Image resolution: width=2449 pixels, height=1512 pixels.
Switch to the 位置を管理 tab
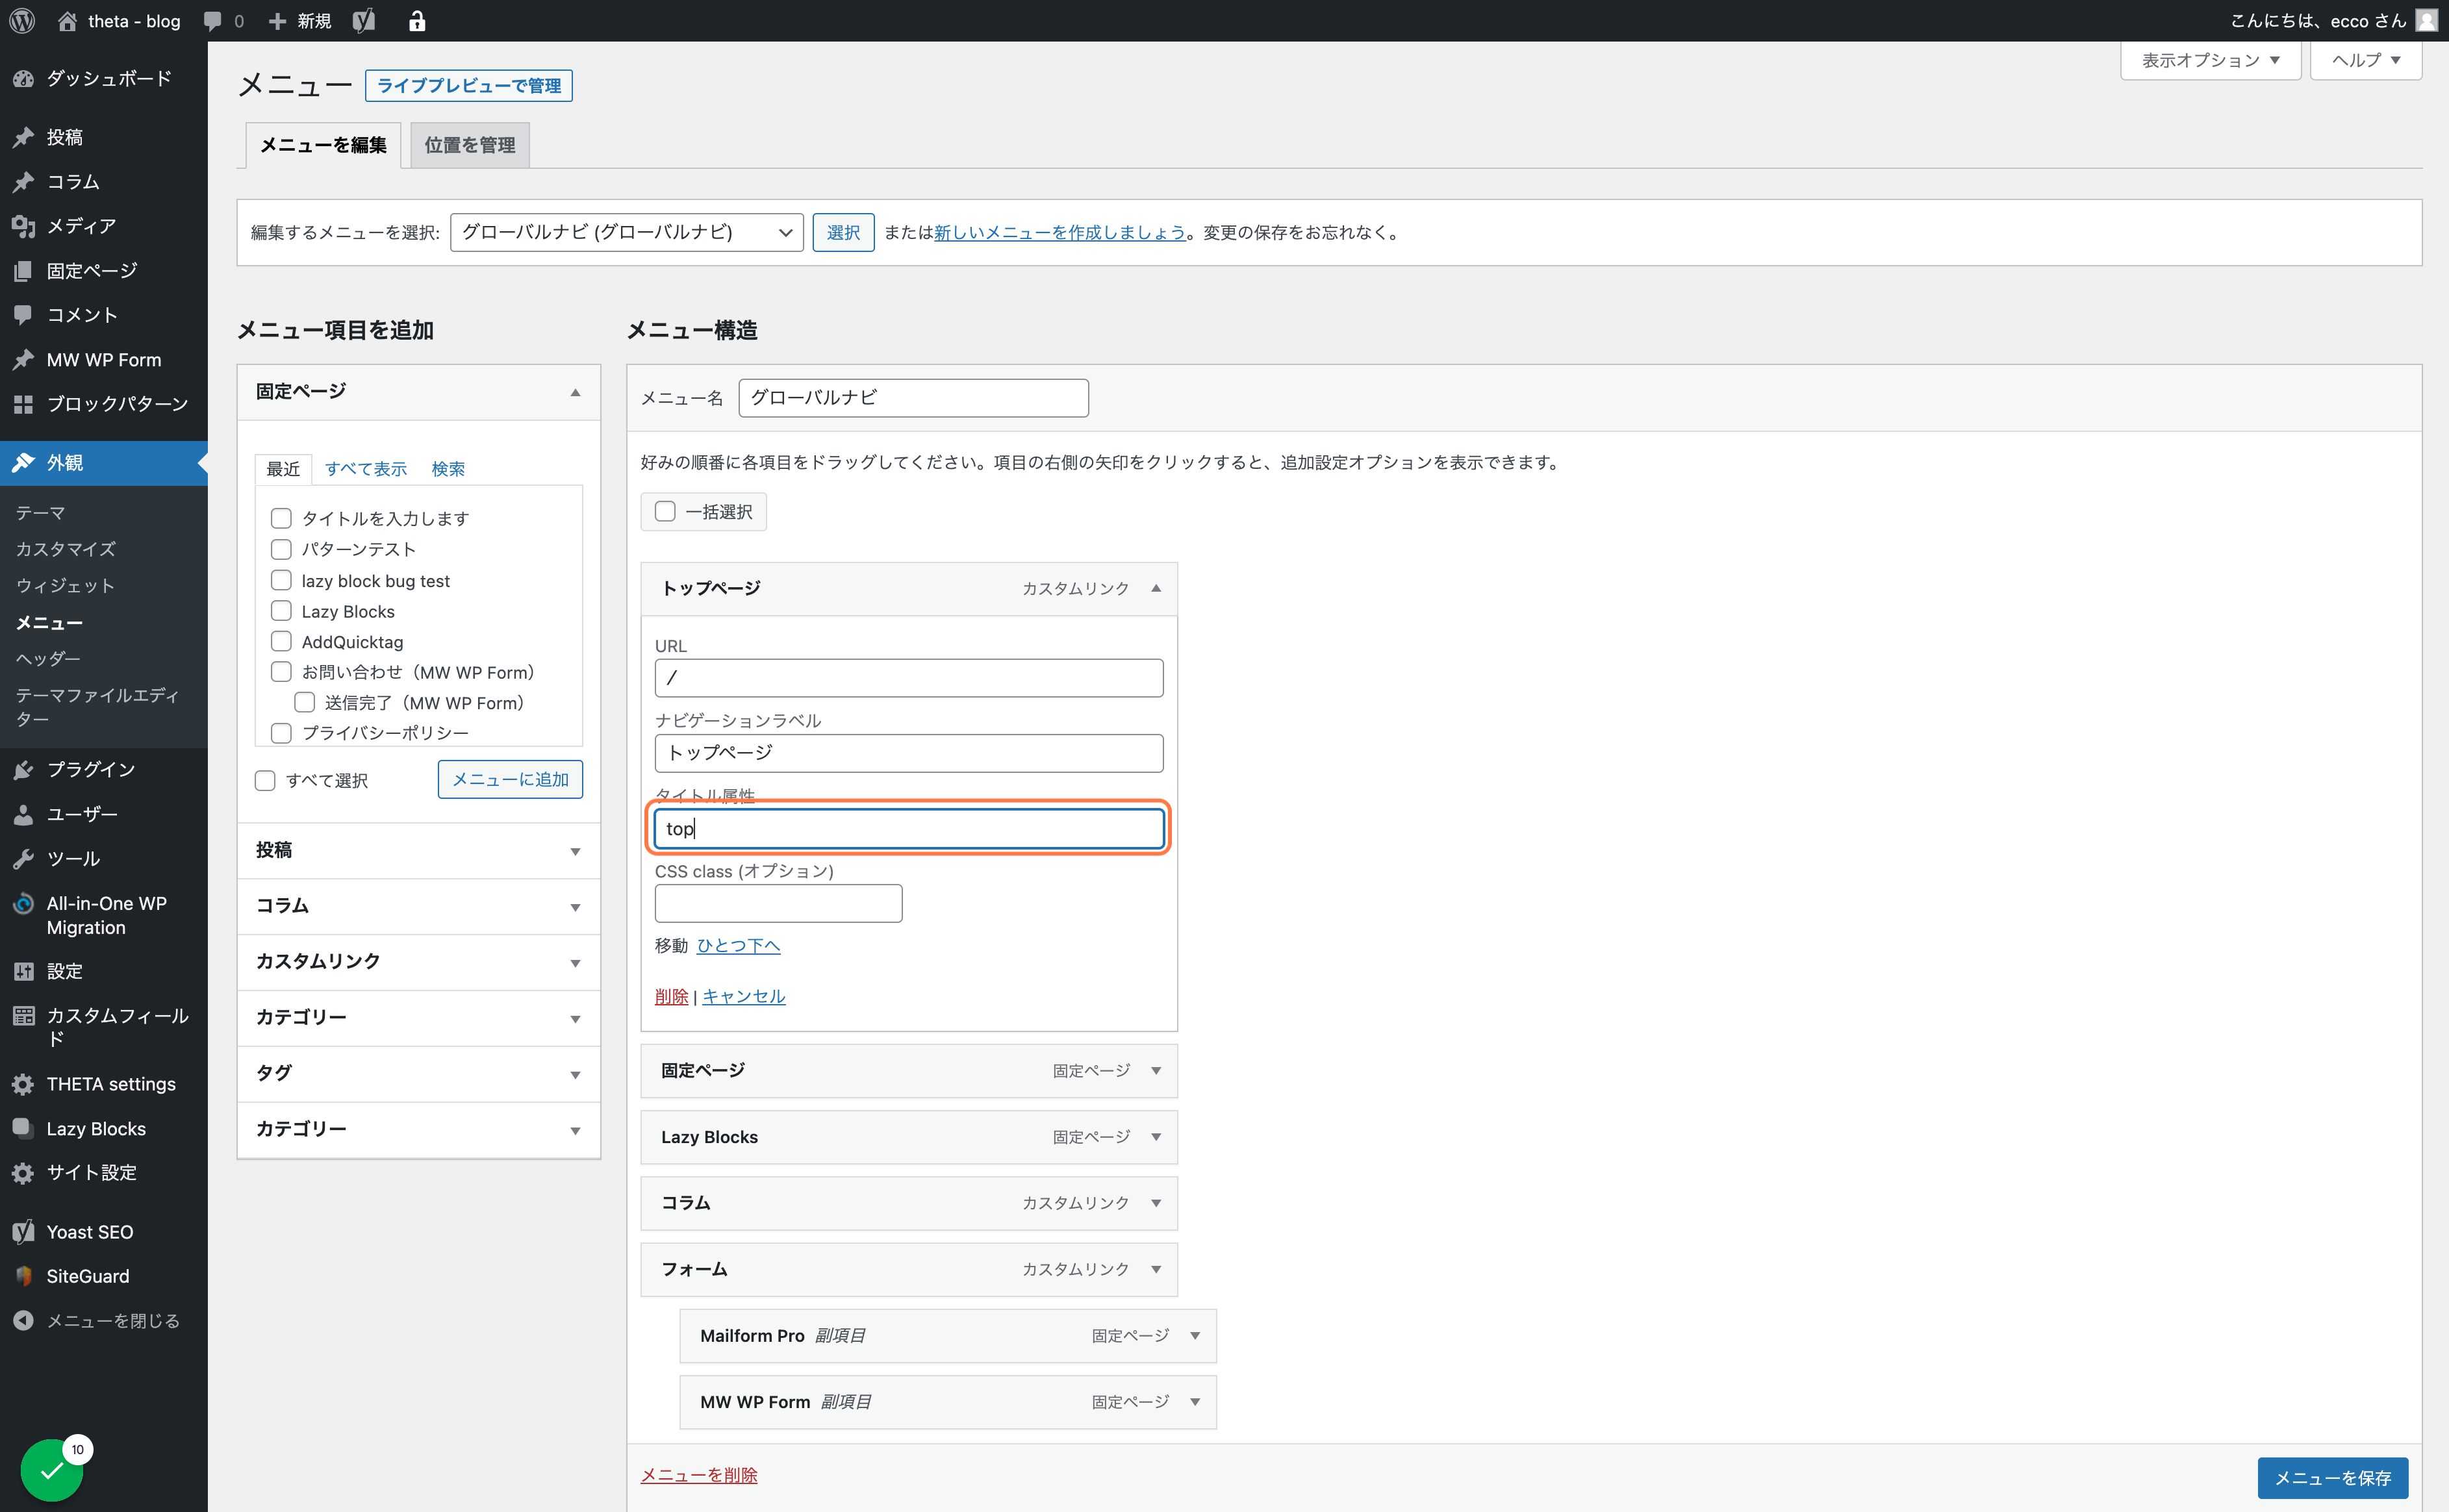click(469, 145)
